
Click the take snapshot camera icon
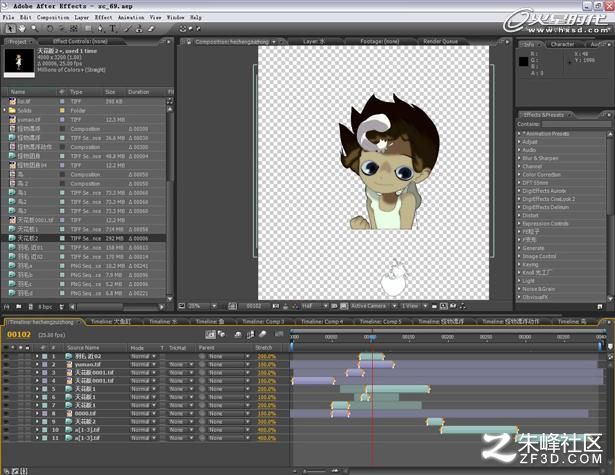[276, 306]
